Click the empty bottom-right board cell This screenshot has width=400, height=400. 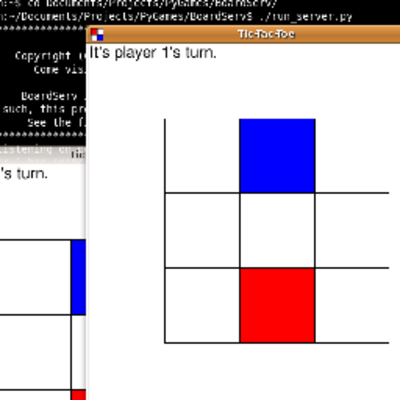click(x=352, y=305)
